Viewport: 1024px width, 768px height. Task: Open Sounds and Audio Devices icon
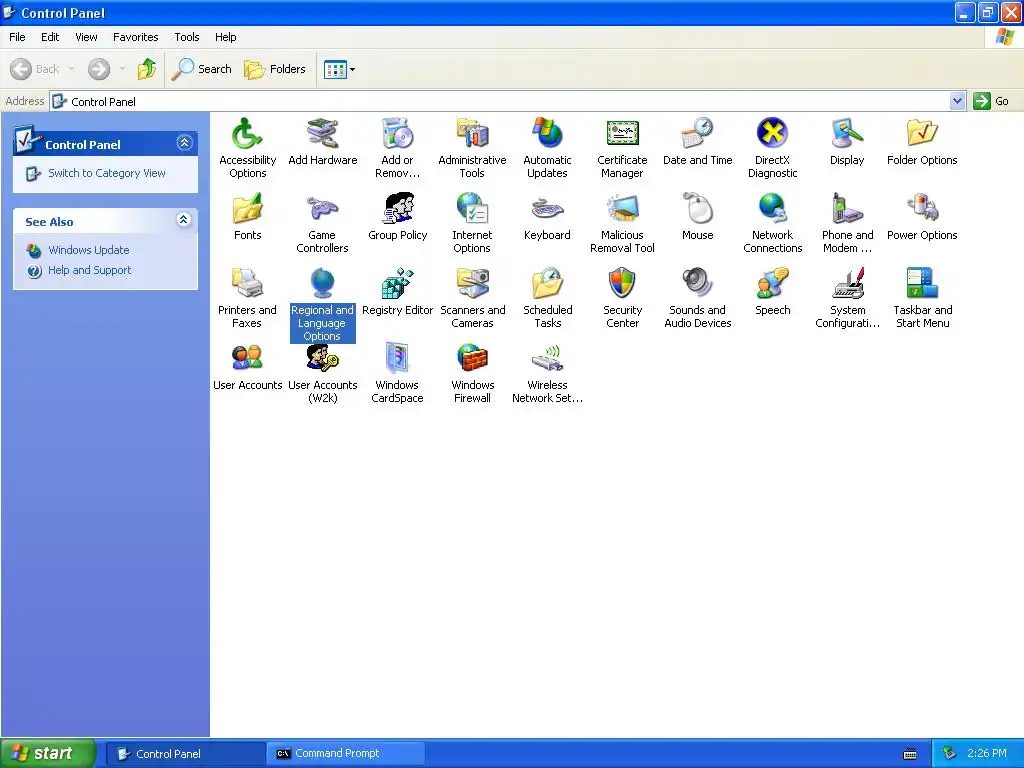tap(697, 298)
